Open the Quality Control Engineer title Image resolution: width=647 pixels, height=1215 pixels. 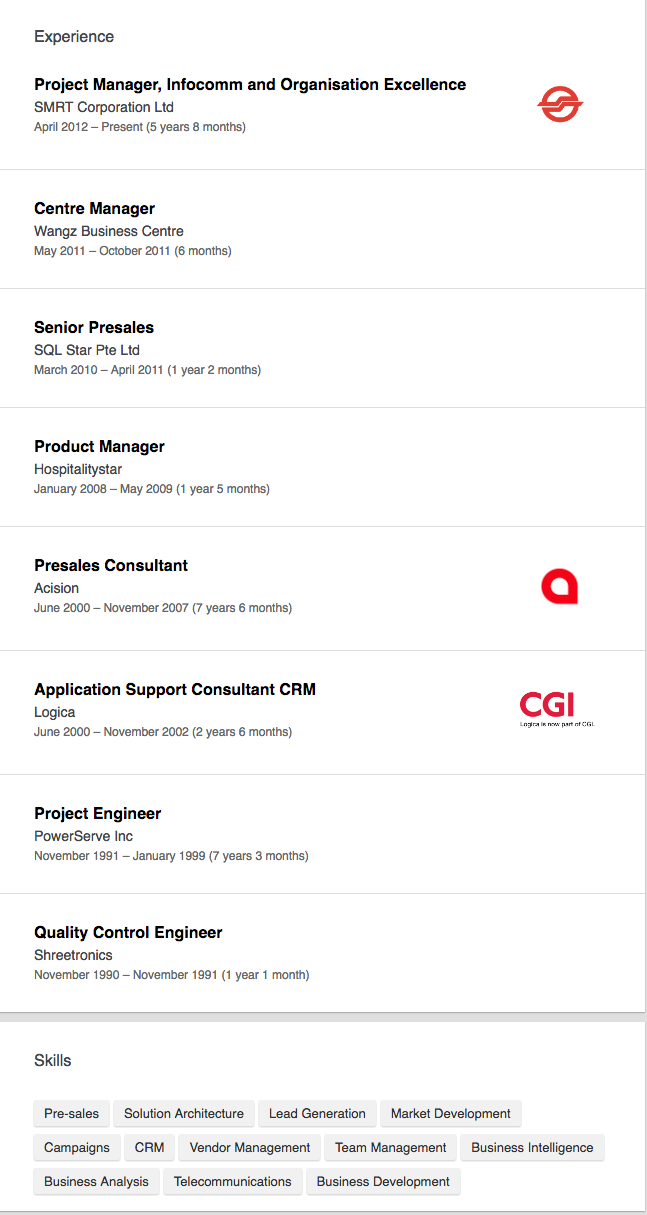click(128, 933)
